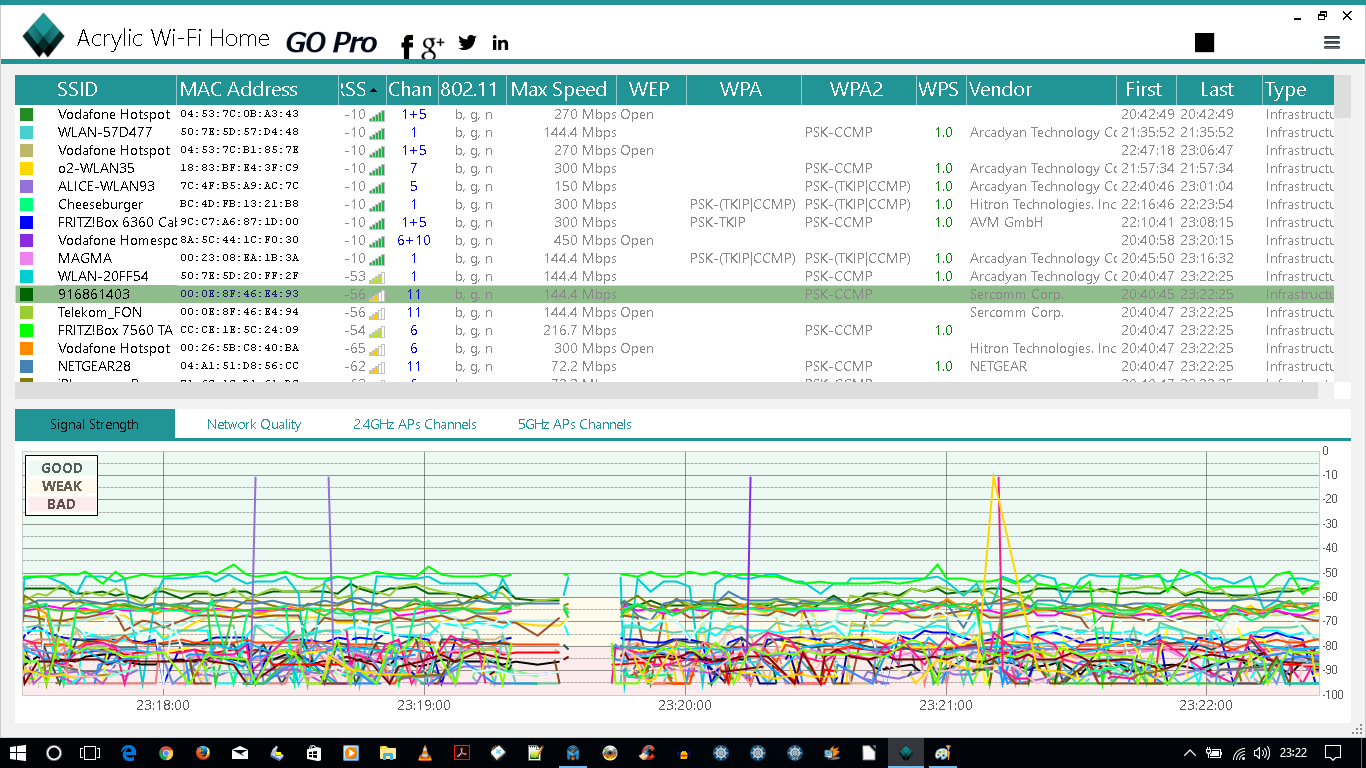Click color swatch of ALICE-WLAN93

(x=26, y=186)
